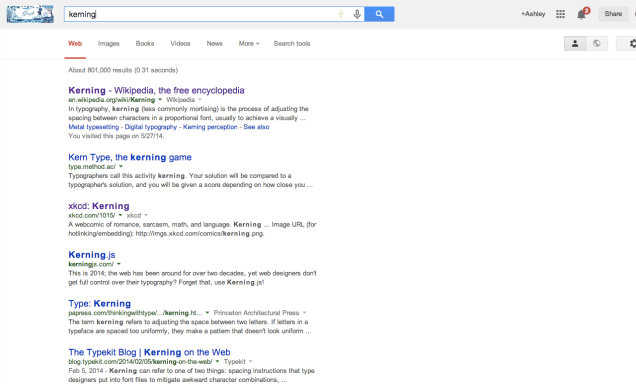Click into the search query field
The image size is (636, 384).
coord(201,14)
